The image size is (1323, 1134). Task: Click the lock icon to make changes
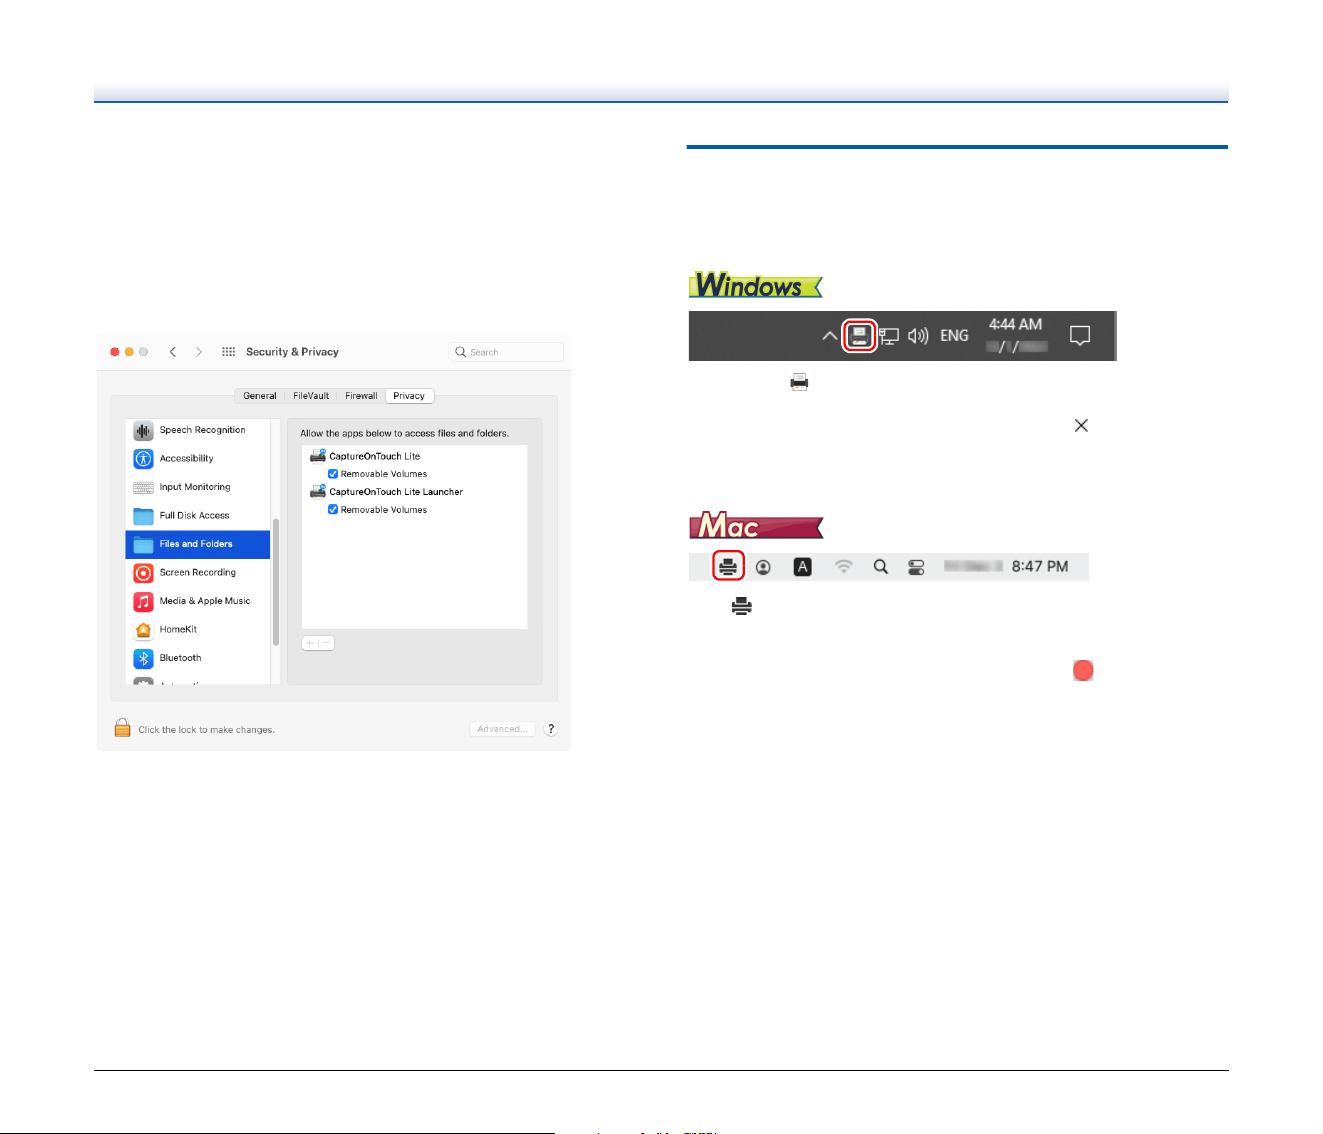[x=122, y=728]
